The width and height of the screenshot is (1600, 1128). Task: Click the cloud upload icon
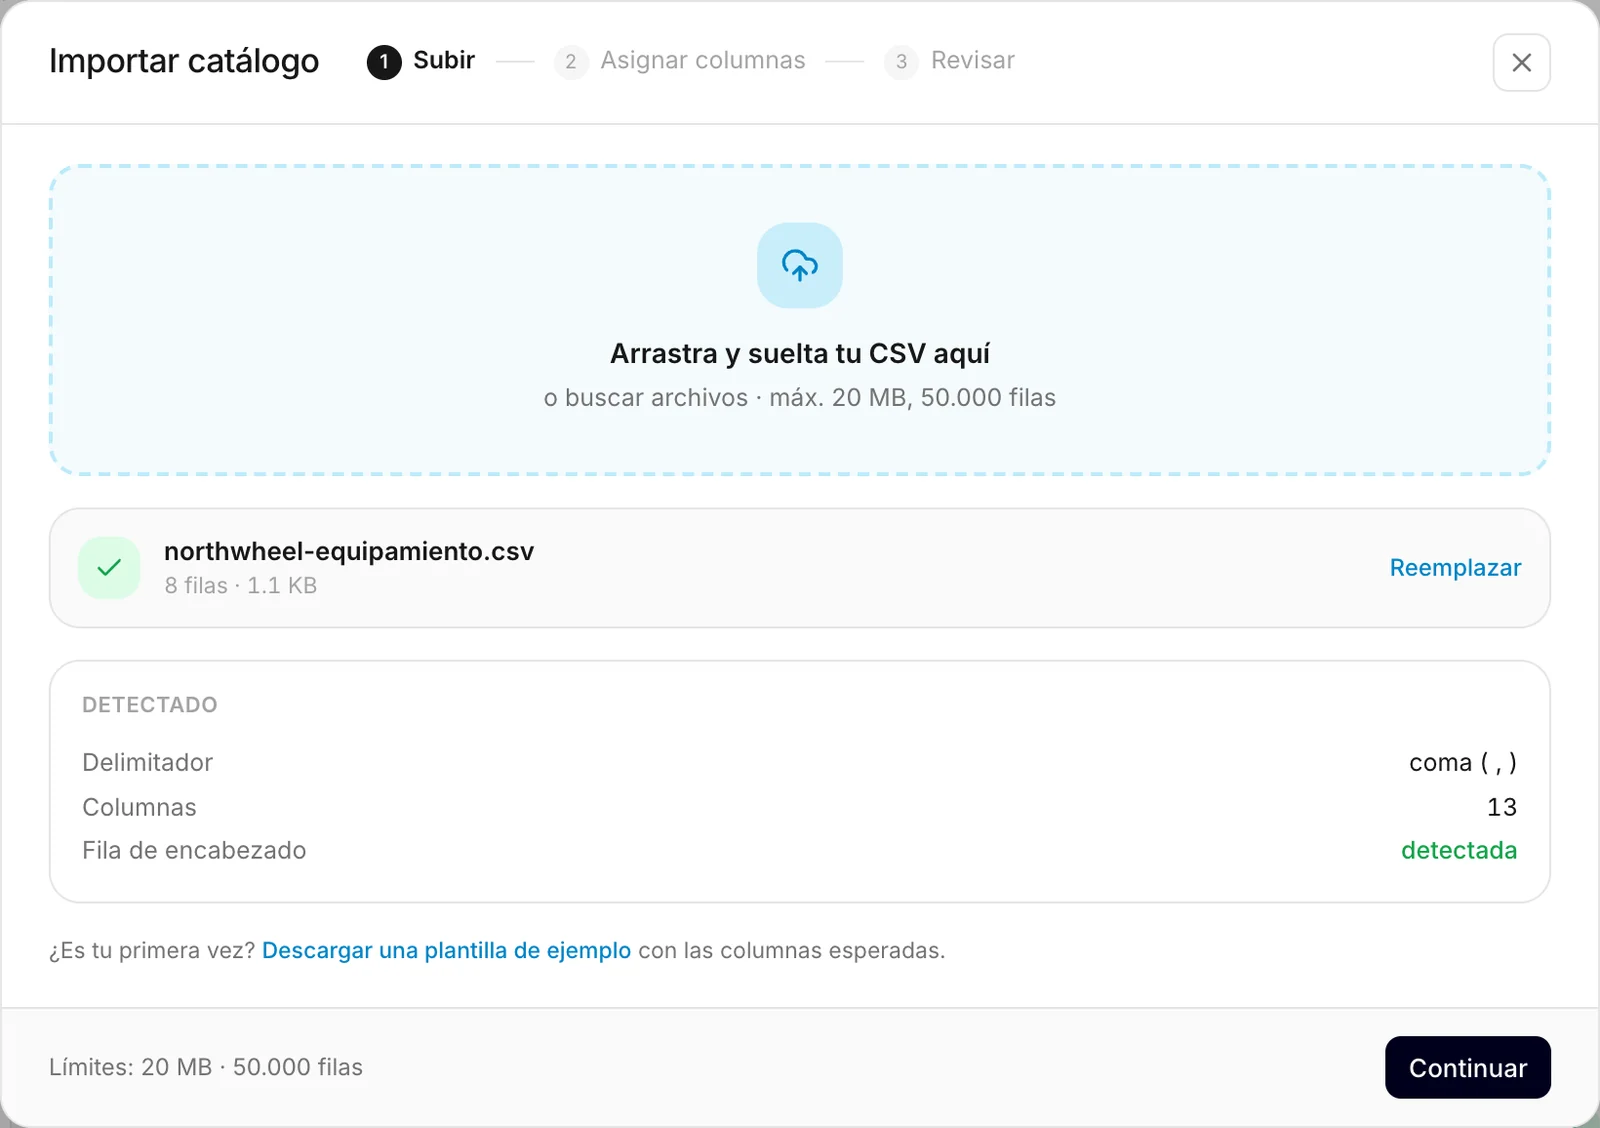click(800, 265)
